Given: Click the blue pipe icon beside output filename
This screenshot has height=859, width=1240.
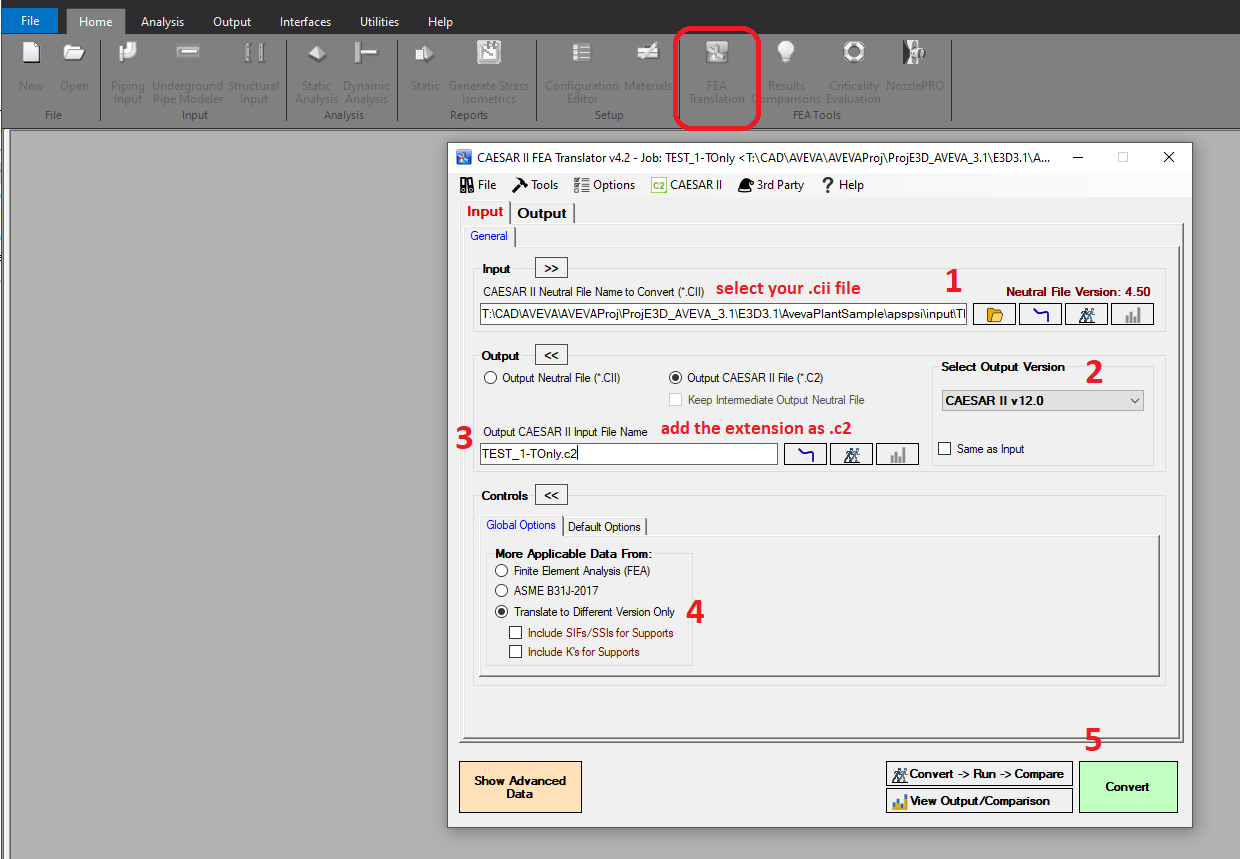Looking at the screenshot, I should [805, 454].
